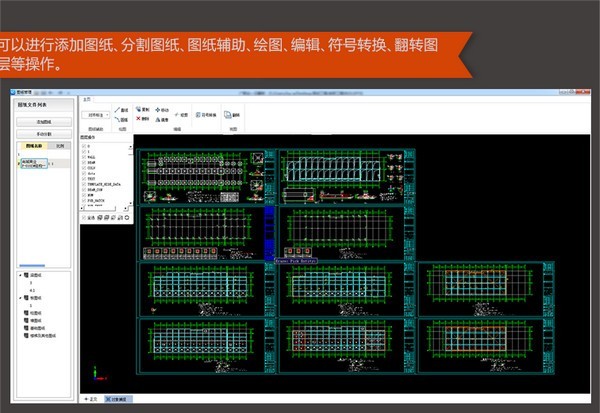Click the drawing name (图纸名称) column header
Screen dimensions: 600x413
coord(33,146)
